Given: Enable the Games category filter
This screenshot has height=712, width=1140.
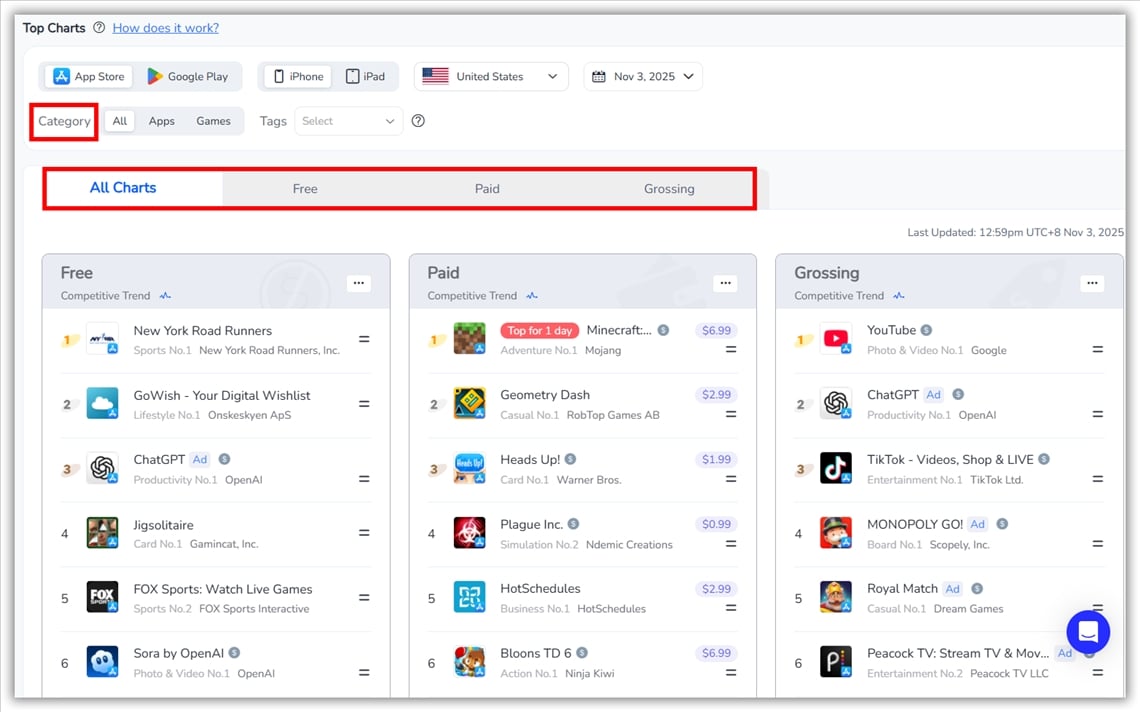Looking at the screenshot, I should tap(213, 120).
